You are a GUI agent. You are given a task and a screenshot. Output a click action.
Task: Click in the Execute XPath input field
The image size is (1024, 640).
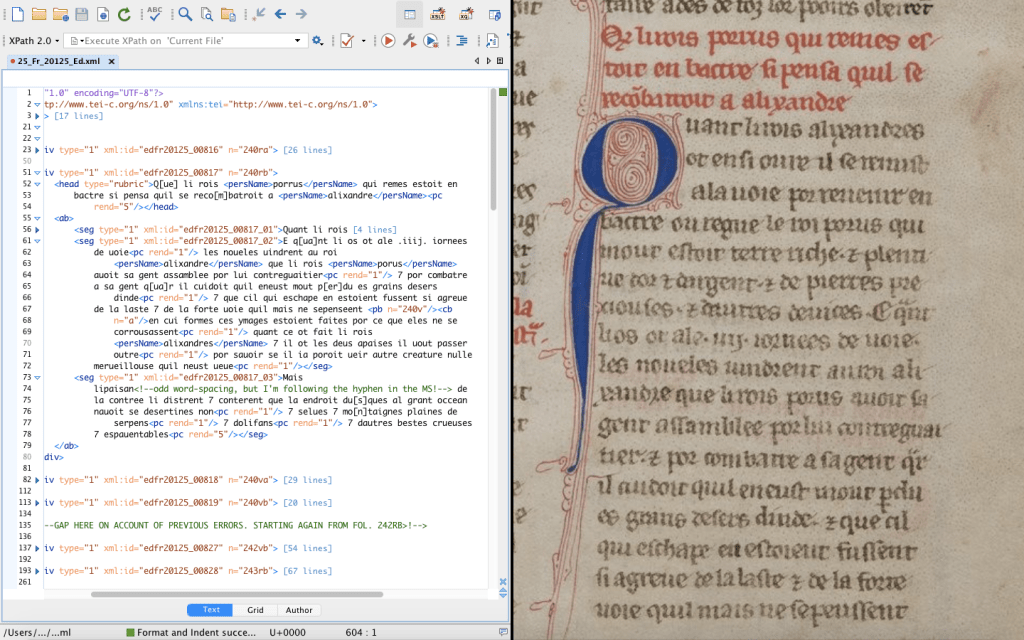pyautogui.click(x=180, y=41)
